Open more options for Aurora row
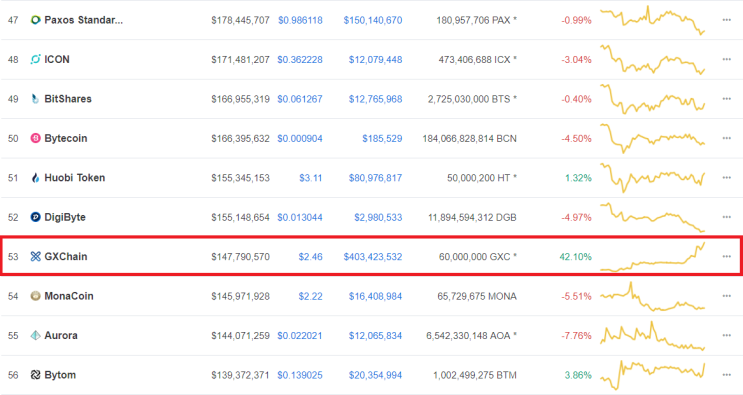 (x=726, y=335)
